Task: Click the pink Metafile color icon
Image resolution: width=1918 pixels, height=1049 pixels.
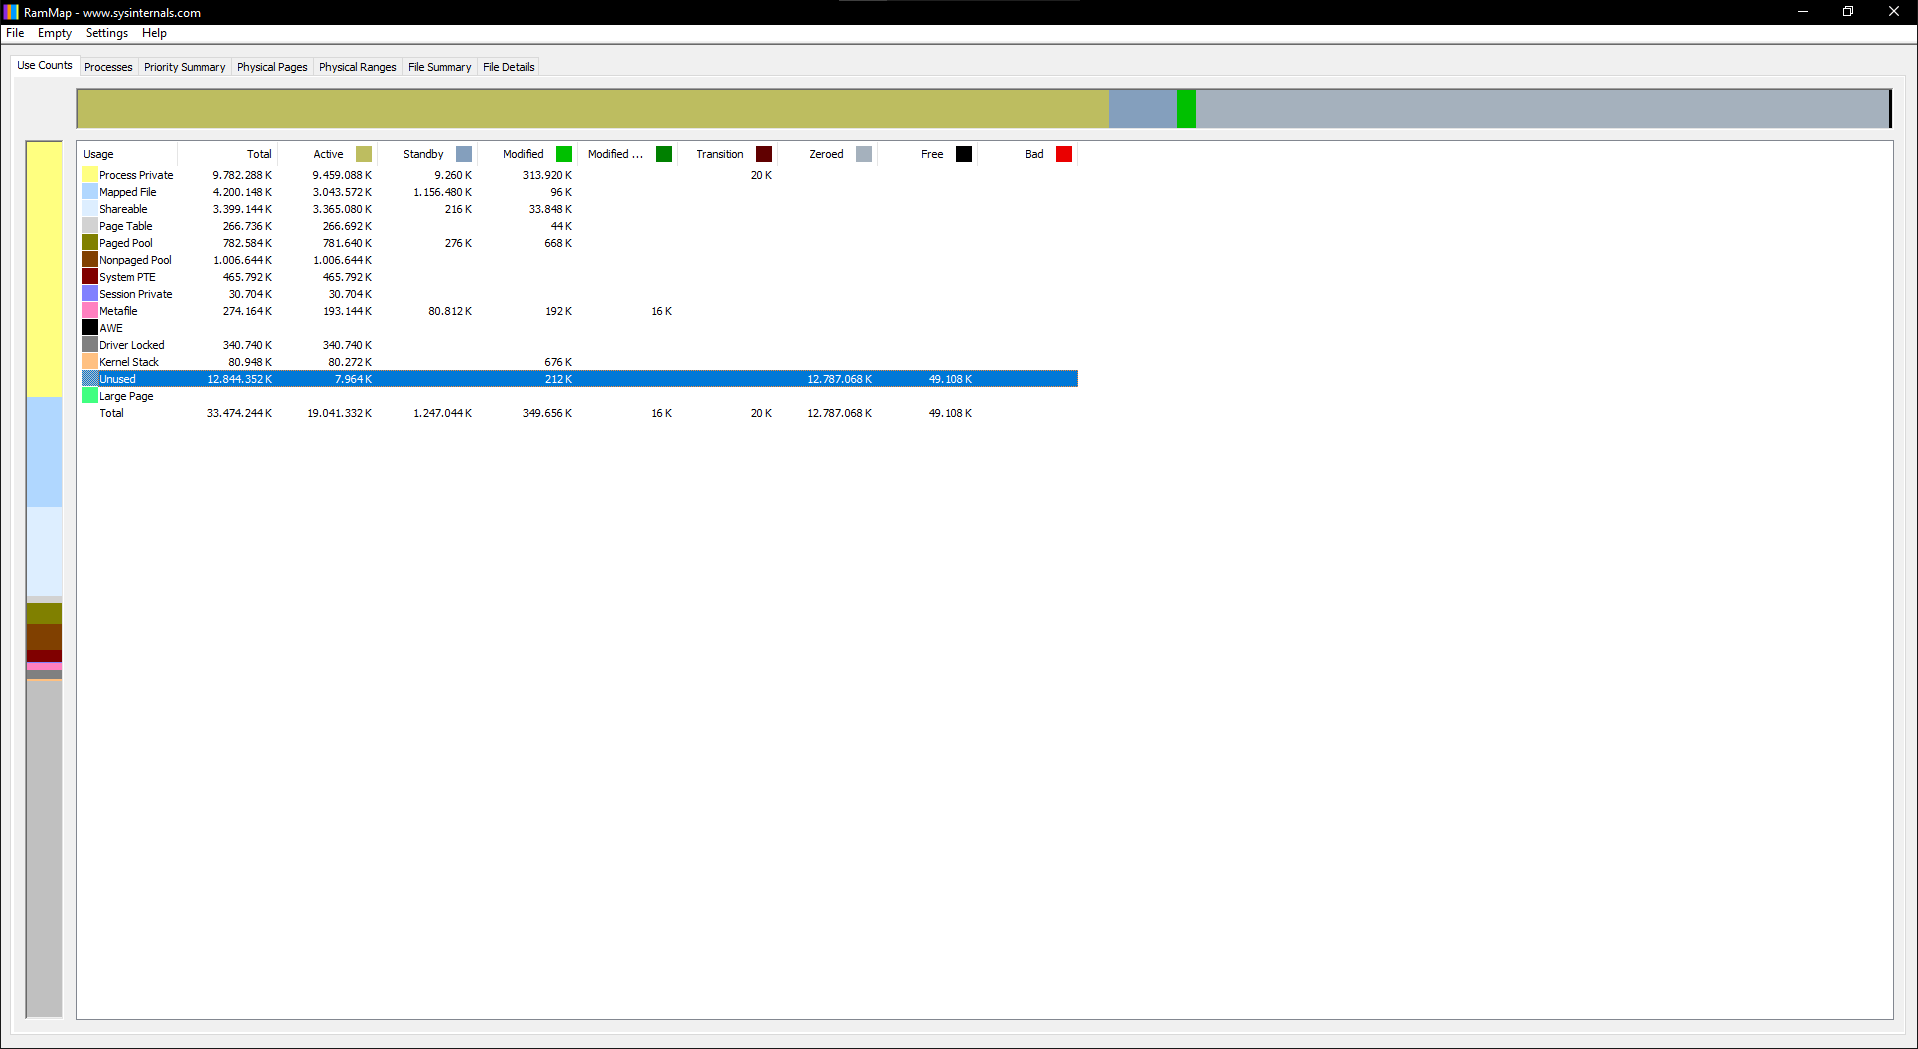Action: click(x=90, y=311)
